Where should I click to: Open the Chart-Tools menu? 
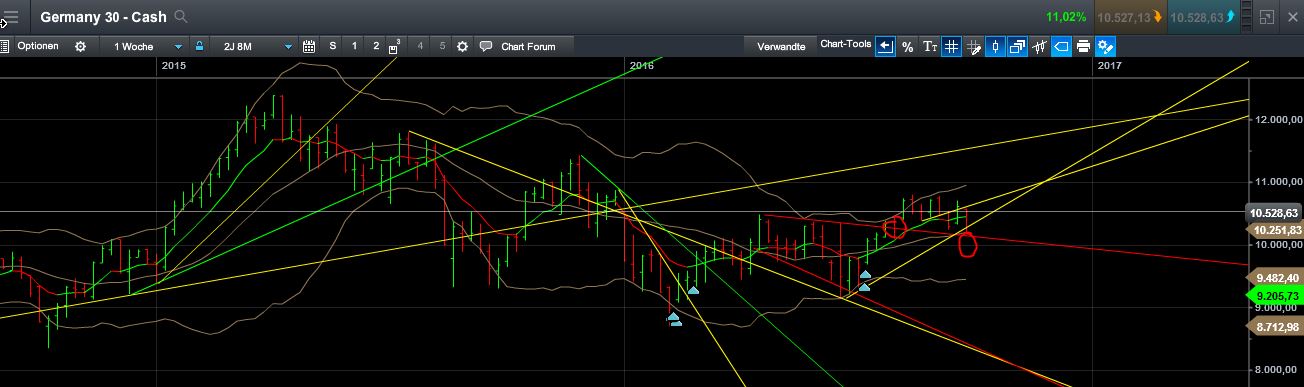click(845, 44)
